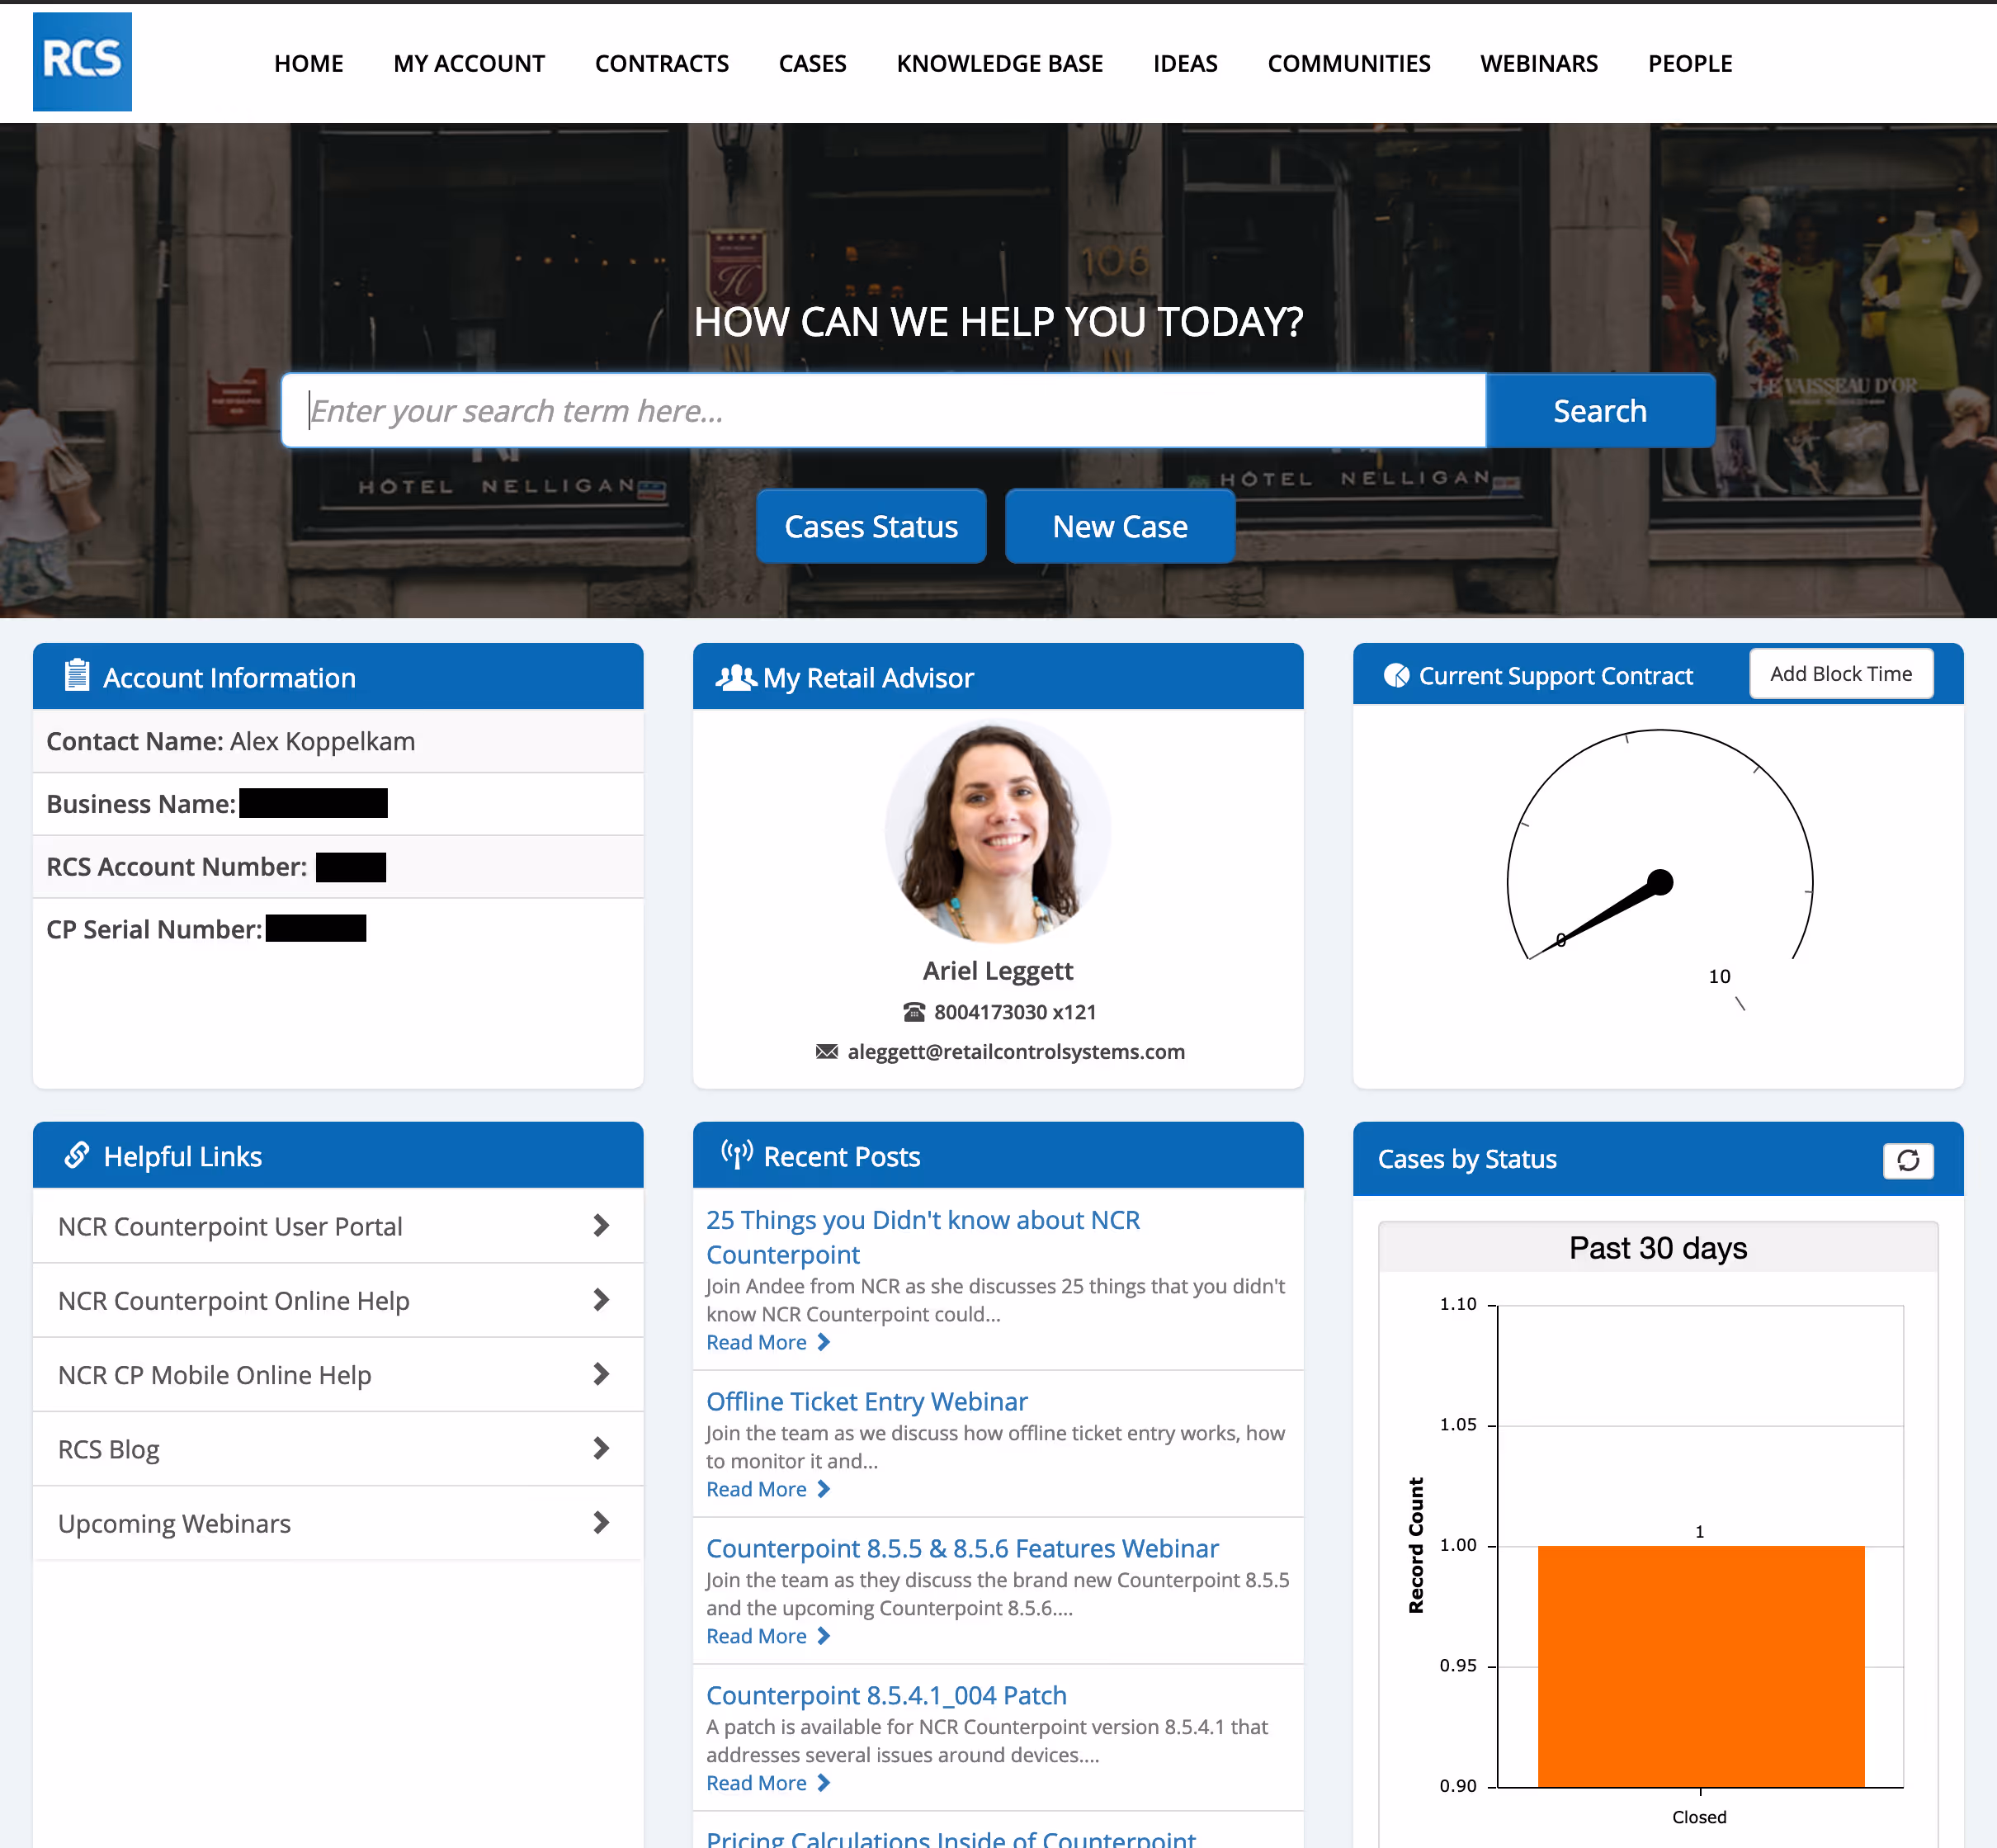This screenshot has width=1997, height=1848.
Task: Click chevron for NCR Counterpoint Online Help
Action: [601, 1299]
